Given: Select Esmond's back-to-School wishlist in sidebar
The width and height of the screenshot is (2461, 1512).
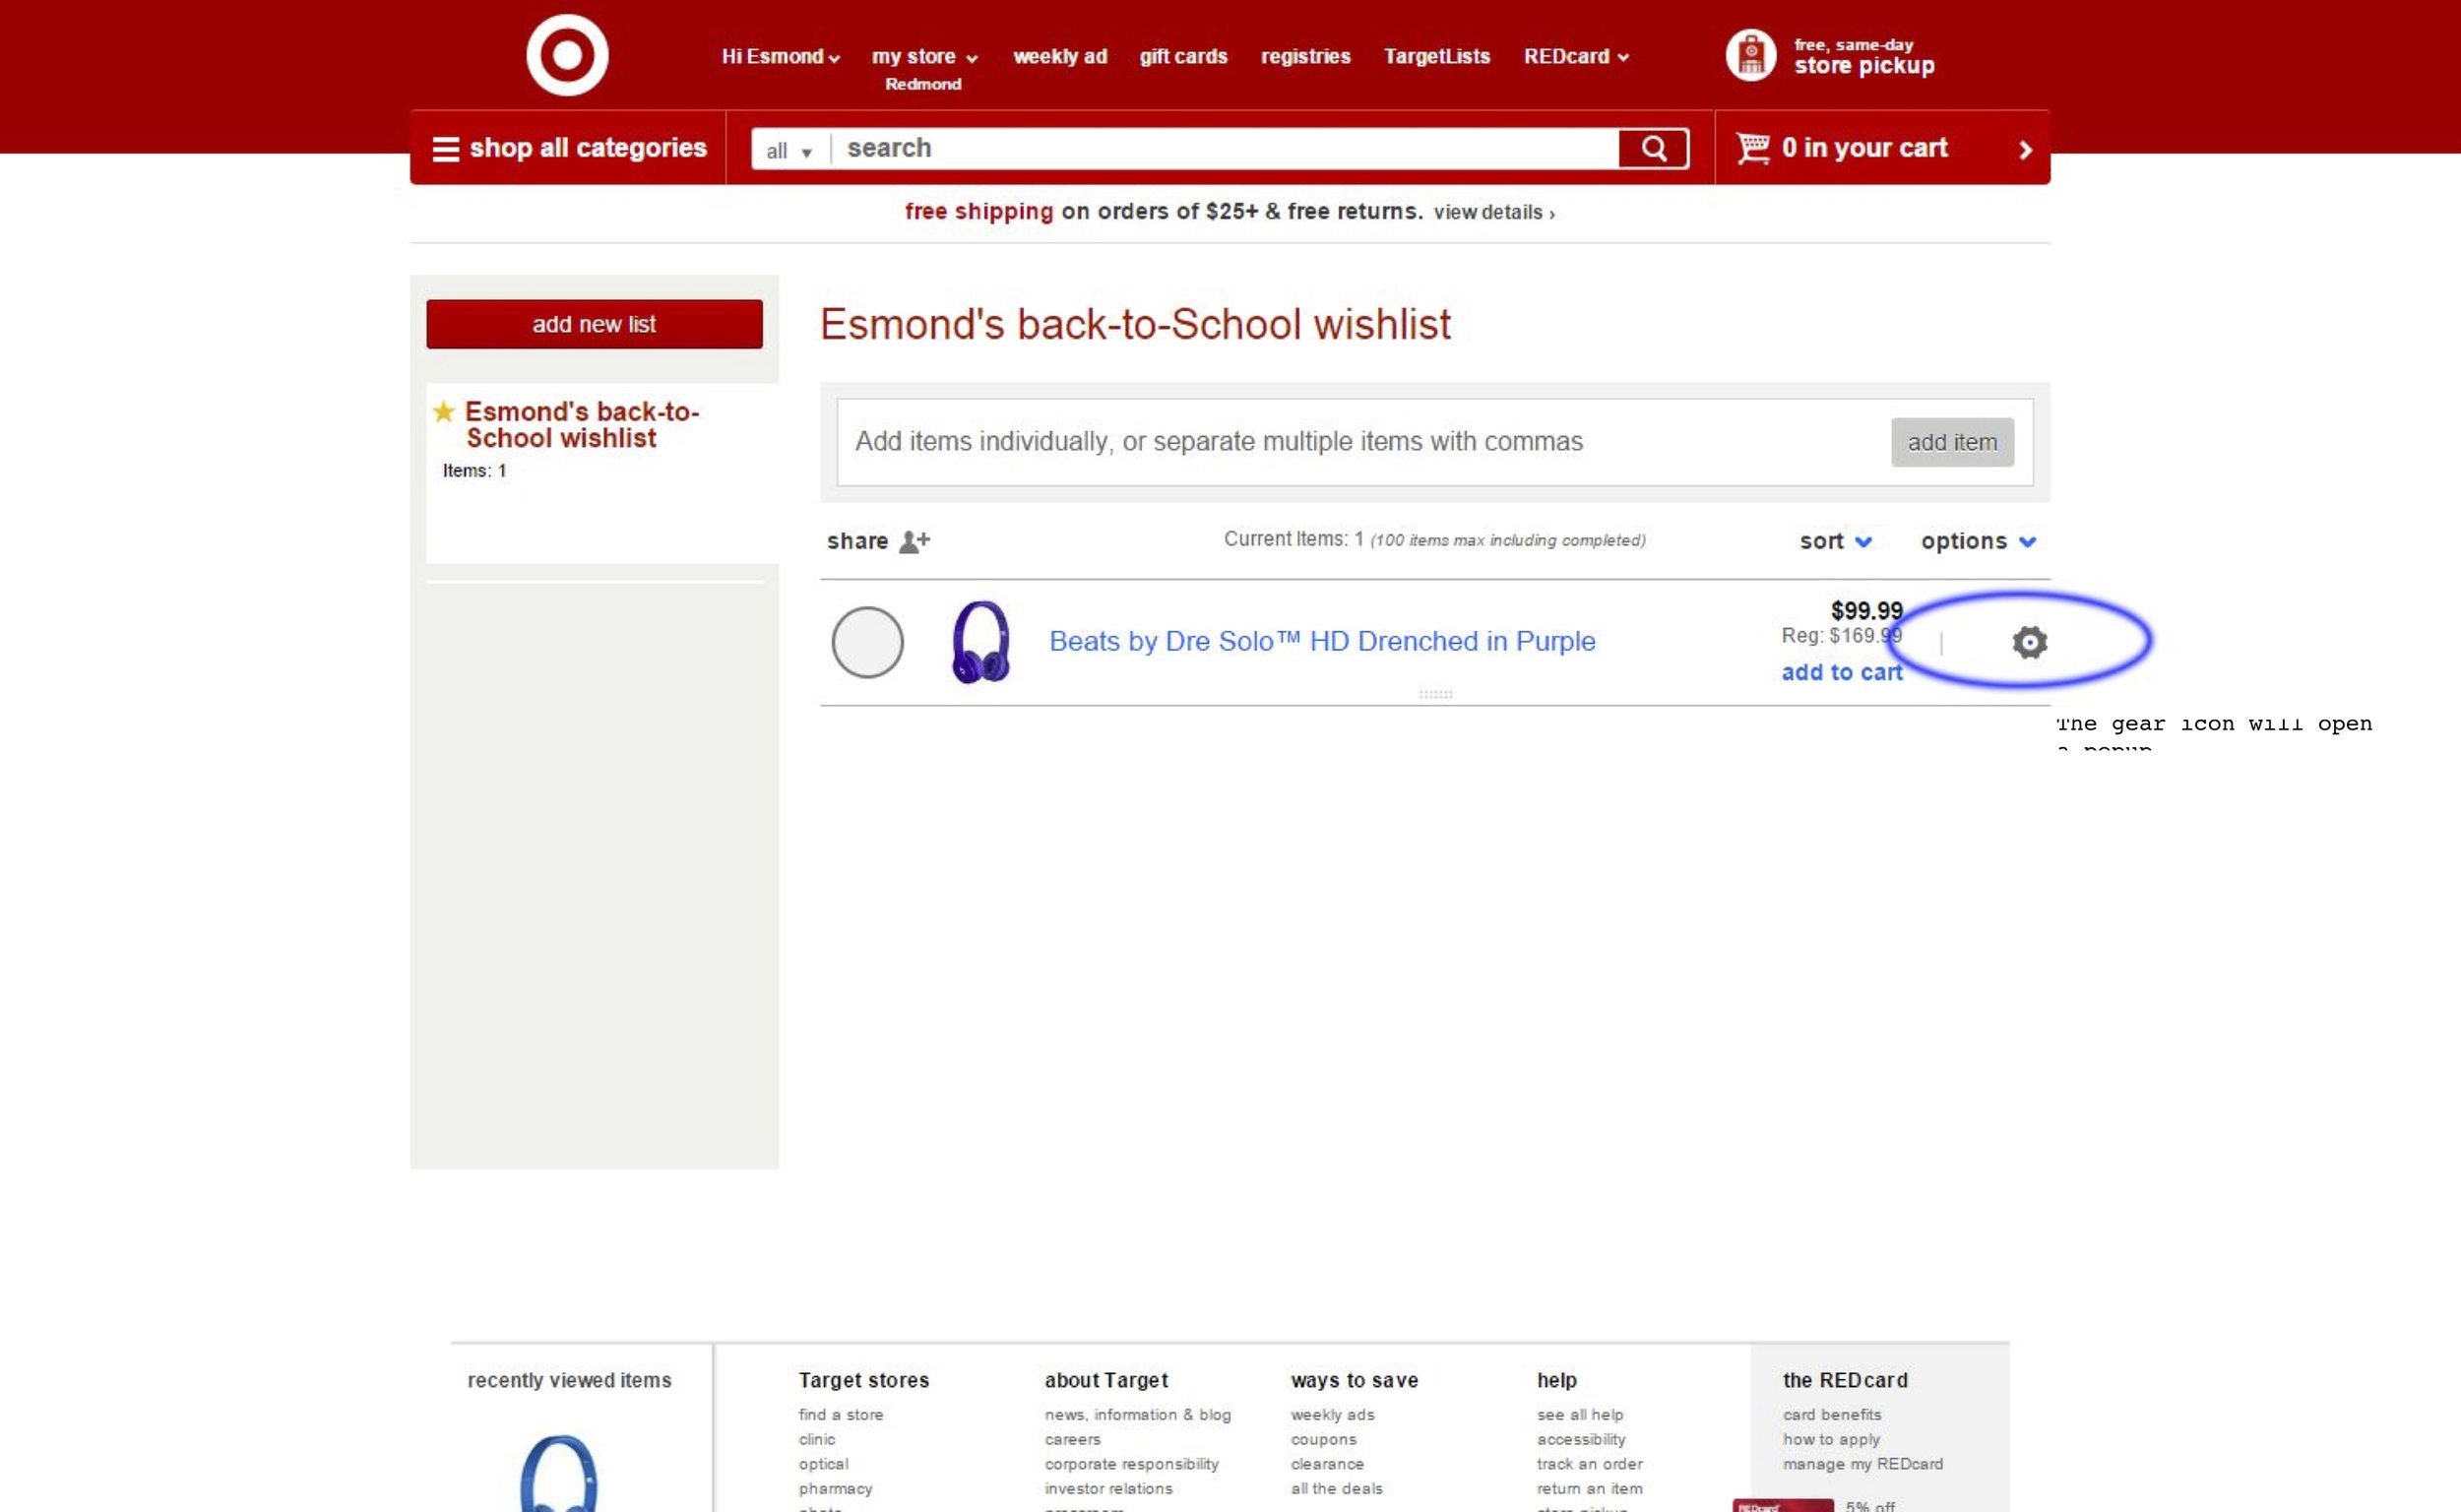Looking at the screenshot, I should click(x=581, y=425).
